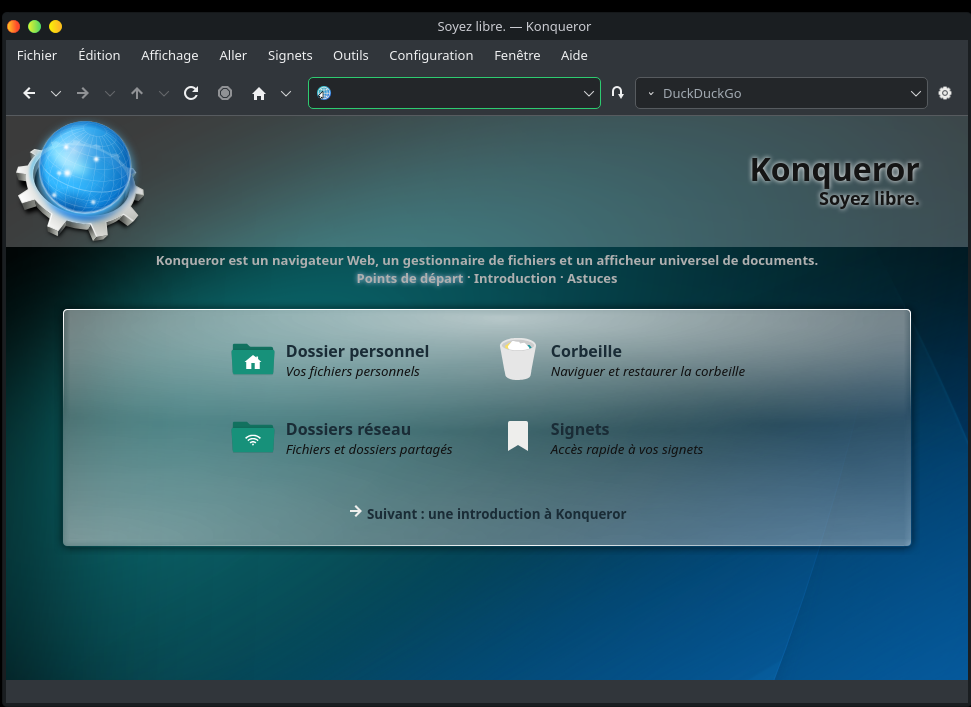Click the Up directory arrow
The height and width of the screenshot is (707, 971).
click(x=137, y=93)
